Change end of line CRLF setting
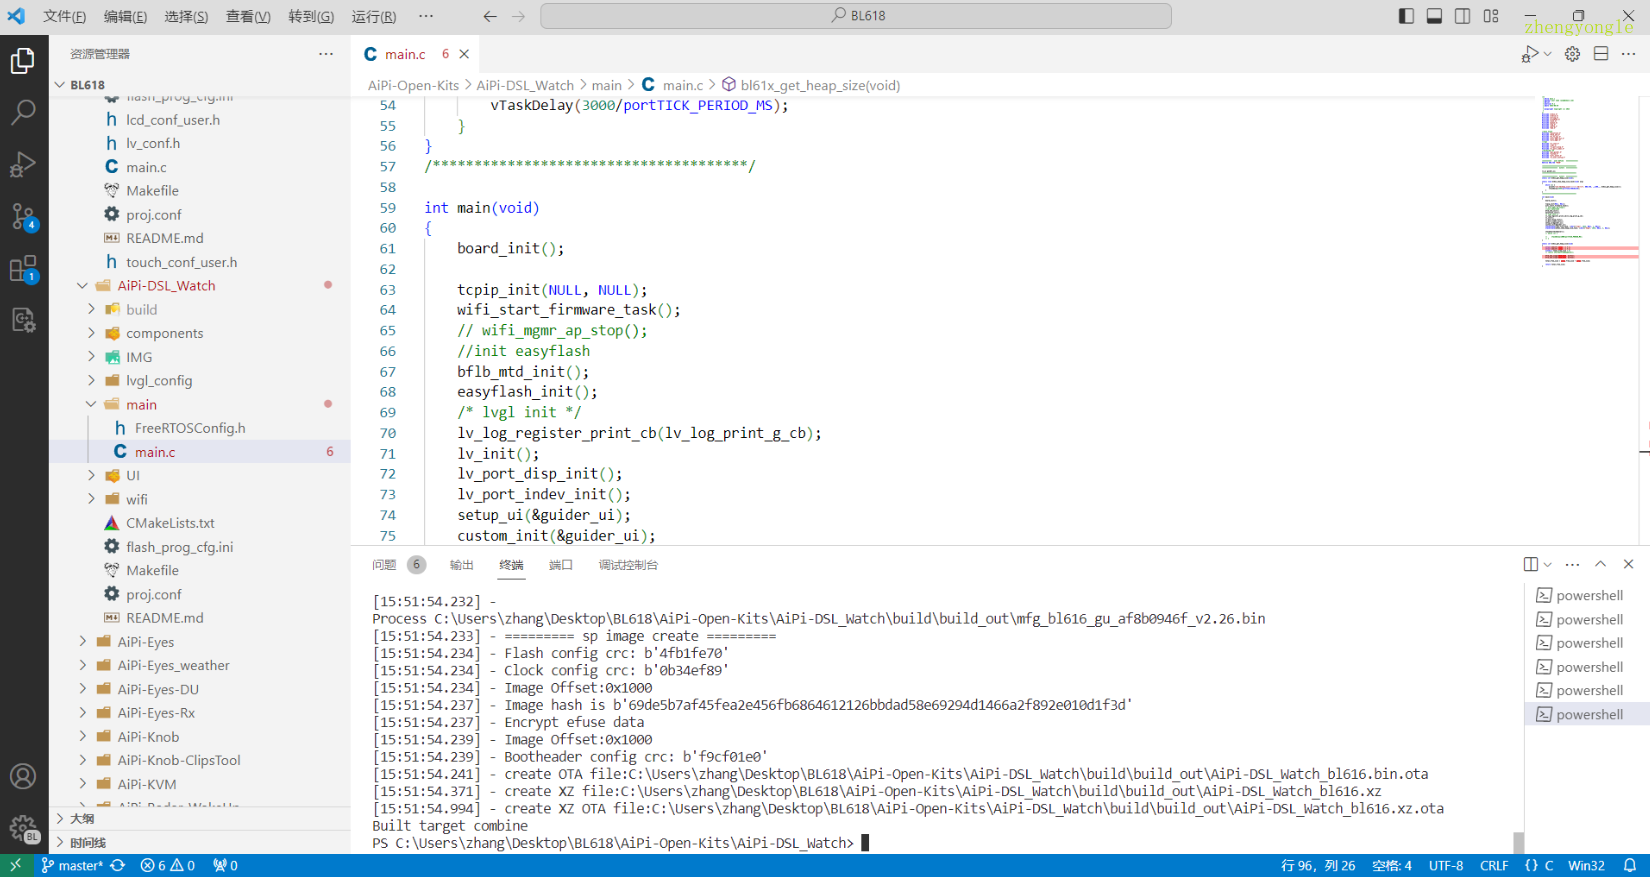This screenshot has height=877, width=1650. 1494,865
